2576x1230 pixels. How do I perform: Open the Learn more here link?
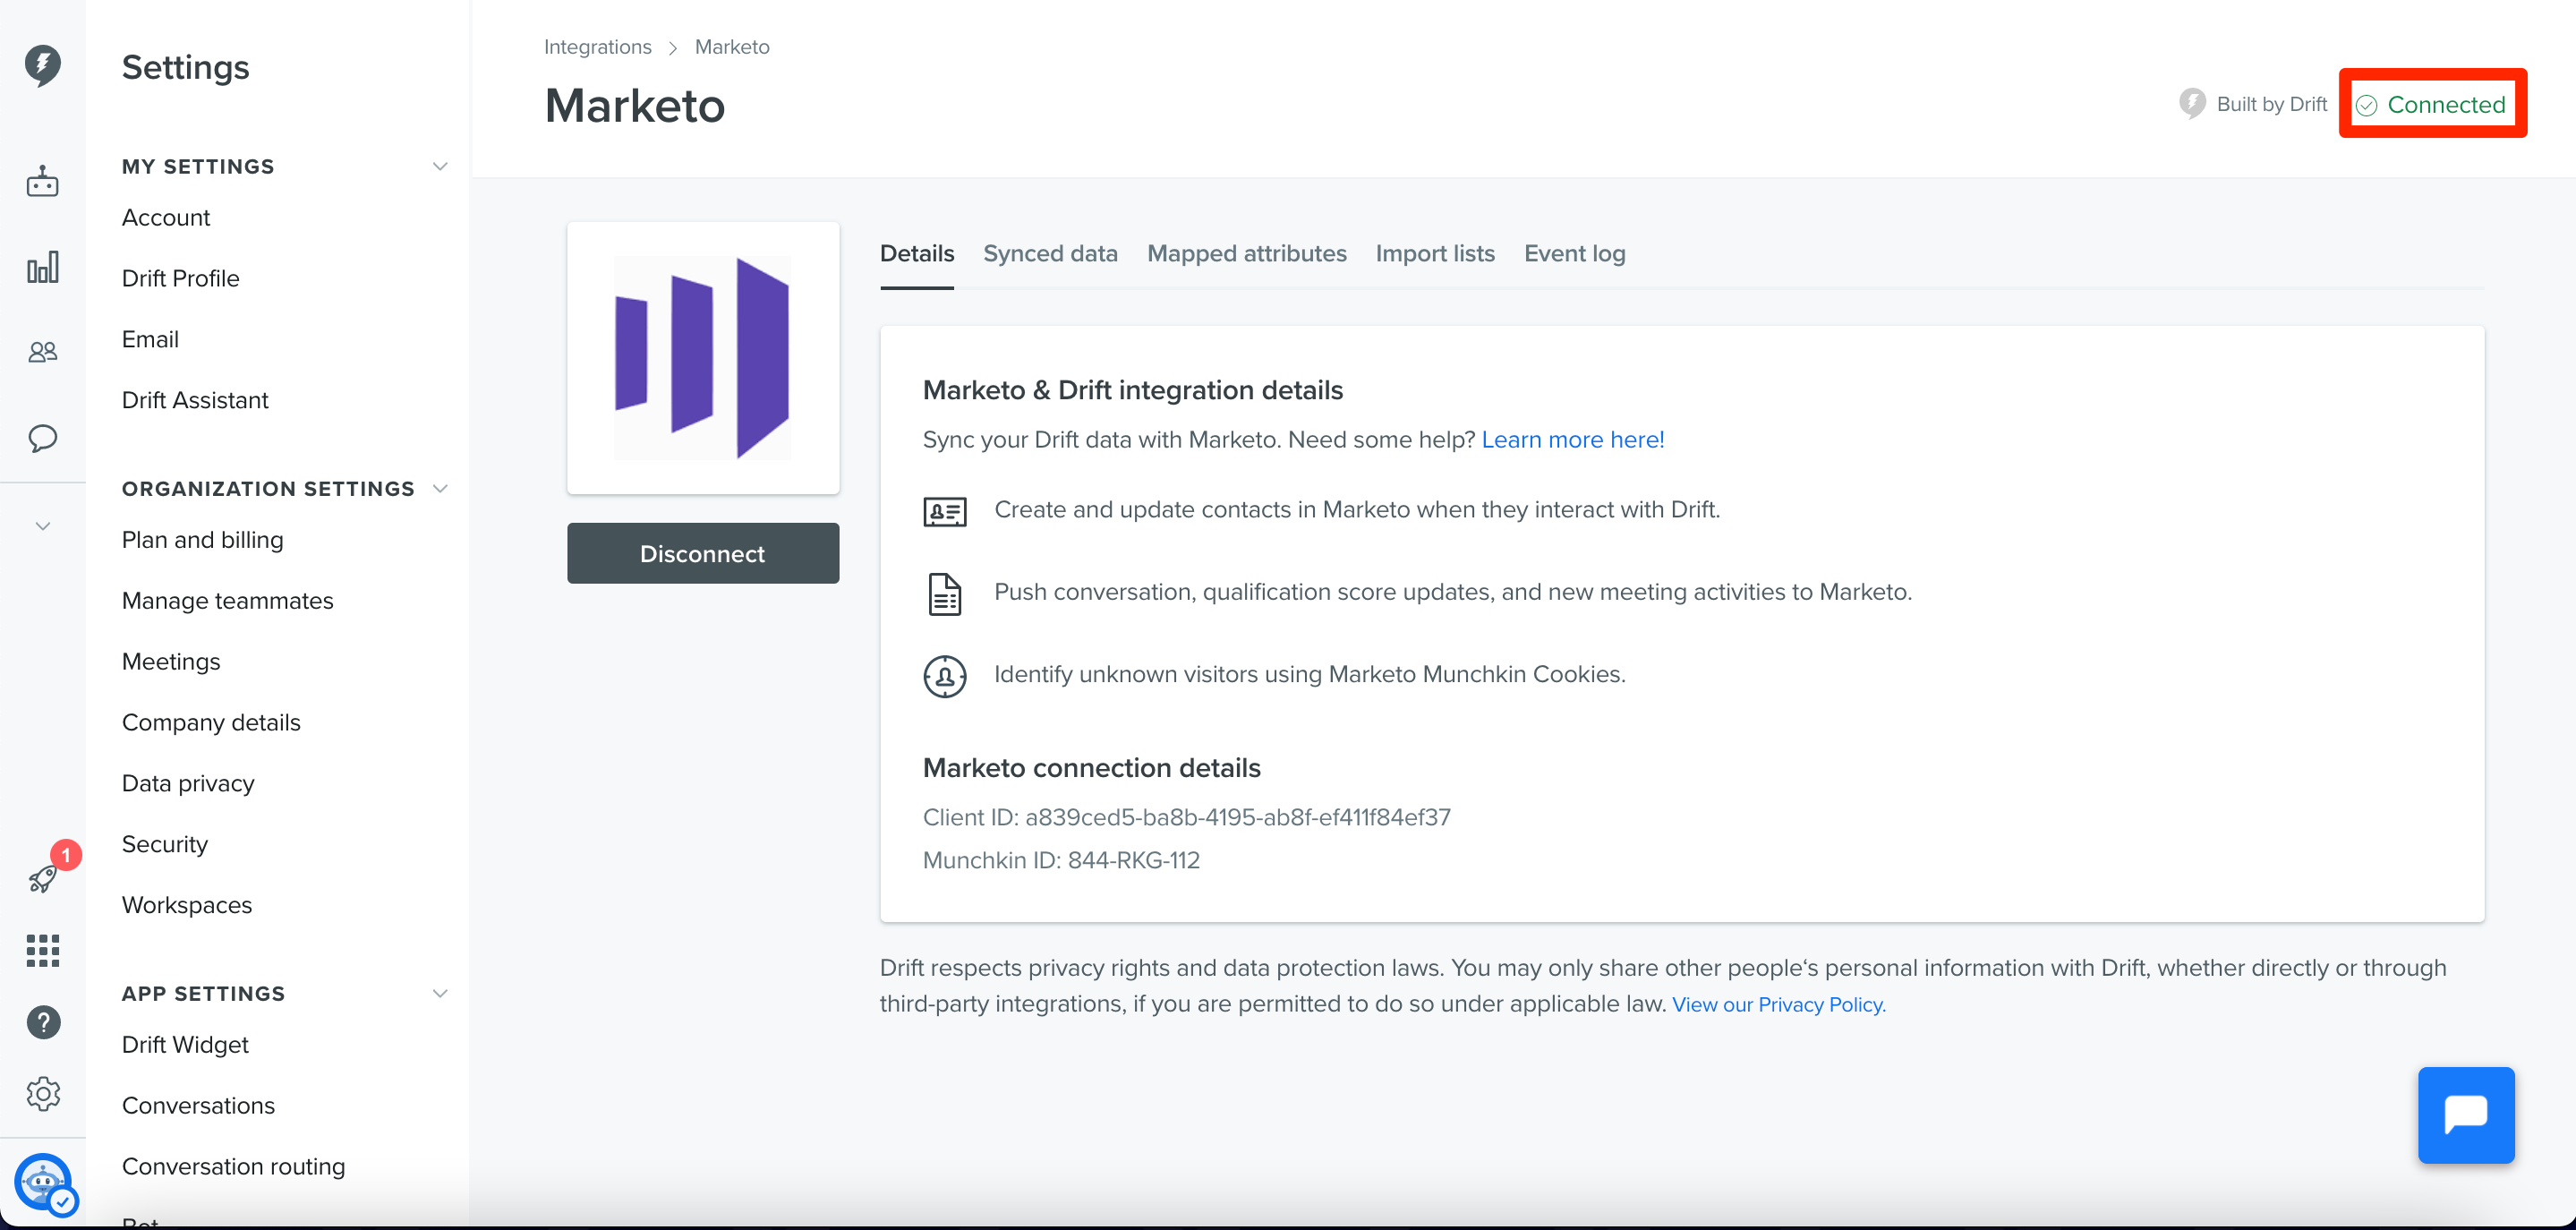pos(1572,439)
